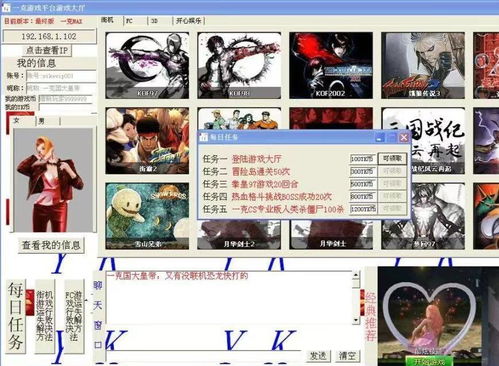Click the 我的游戏币 field
The image size is (499, 366).
66,99
